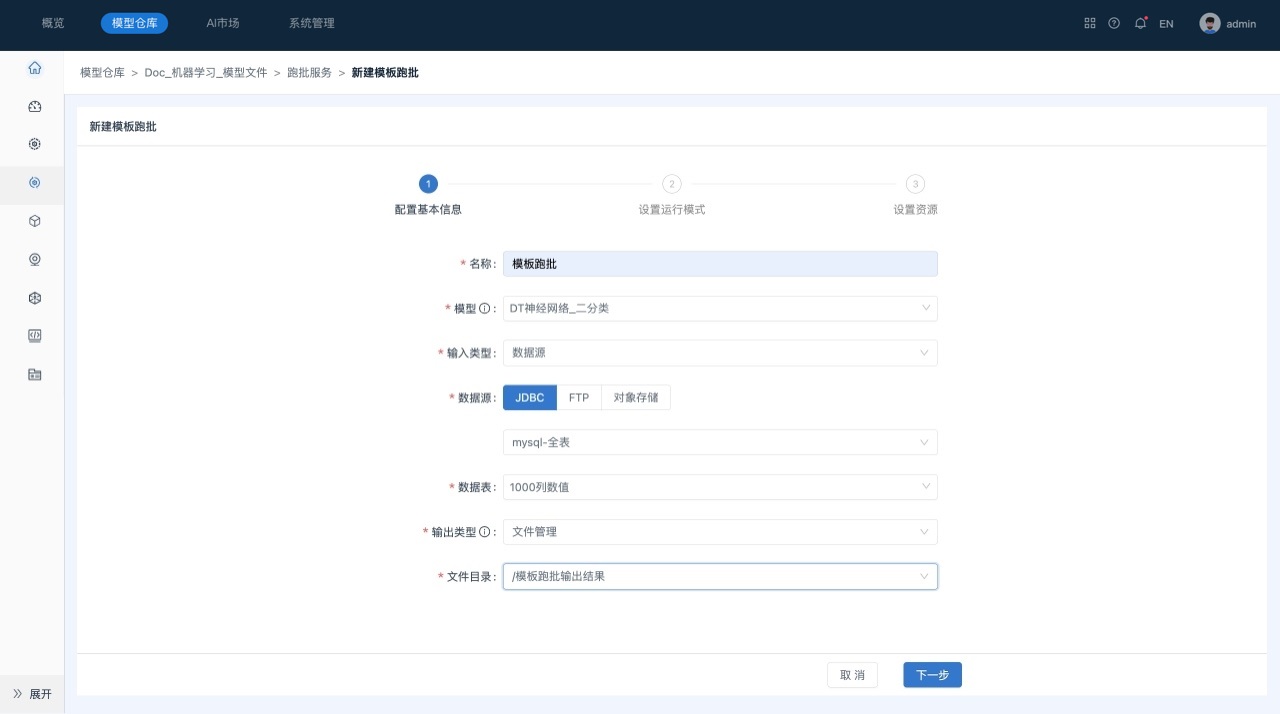Click the home icon in the sidebar
This screenshot has width=1280, height=714.
(x=35, y=68)
